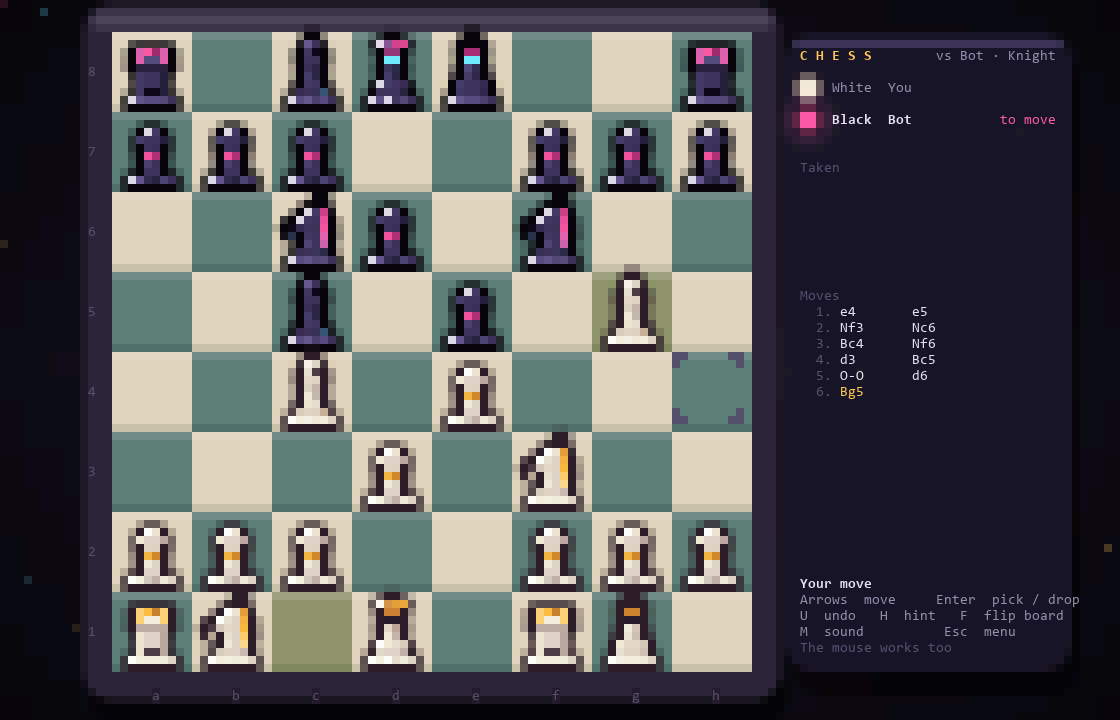Select the white pawn on h2

click(x=711, y=556)
